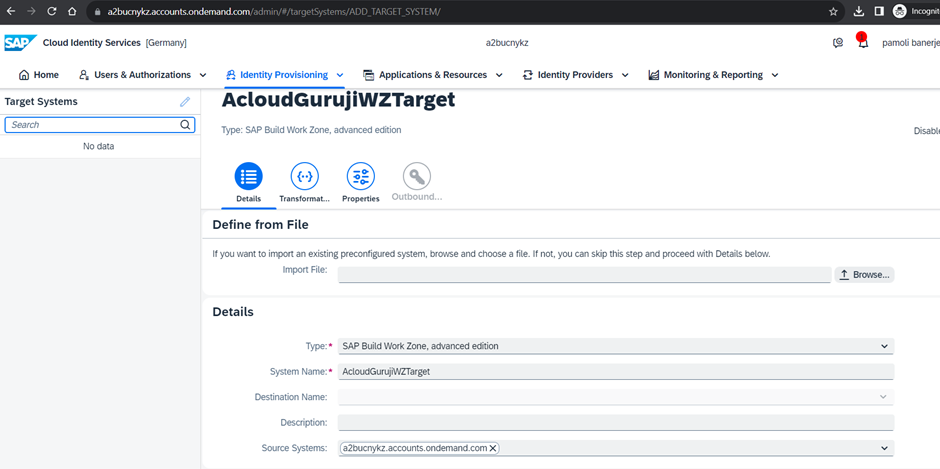This screenshot has height=469, width=940.
Task: Open the help headset icon in the header
Action: (x=838, y=43)
